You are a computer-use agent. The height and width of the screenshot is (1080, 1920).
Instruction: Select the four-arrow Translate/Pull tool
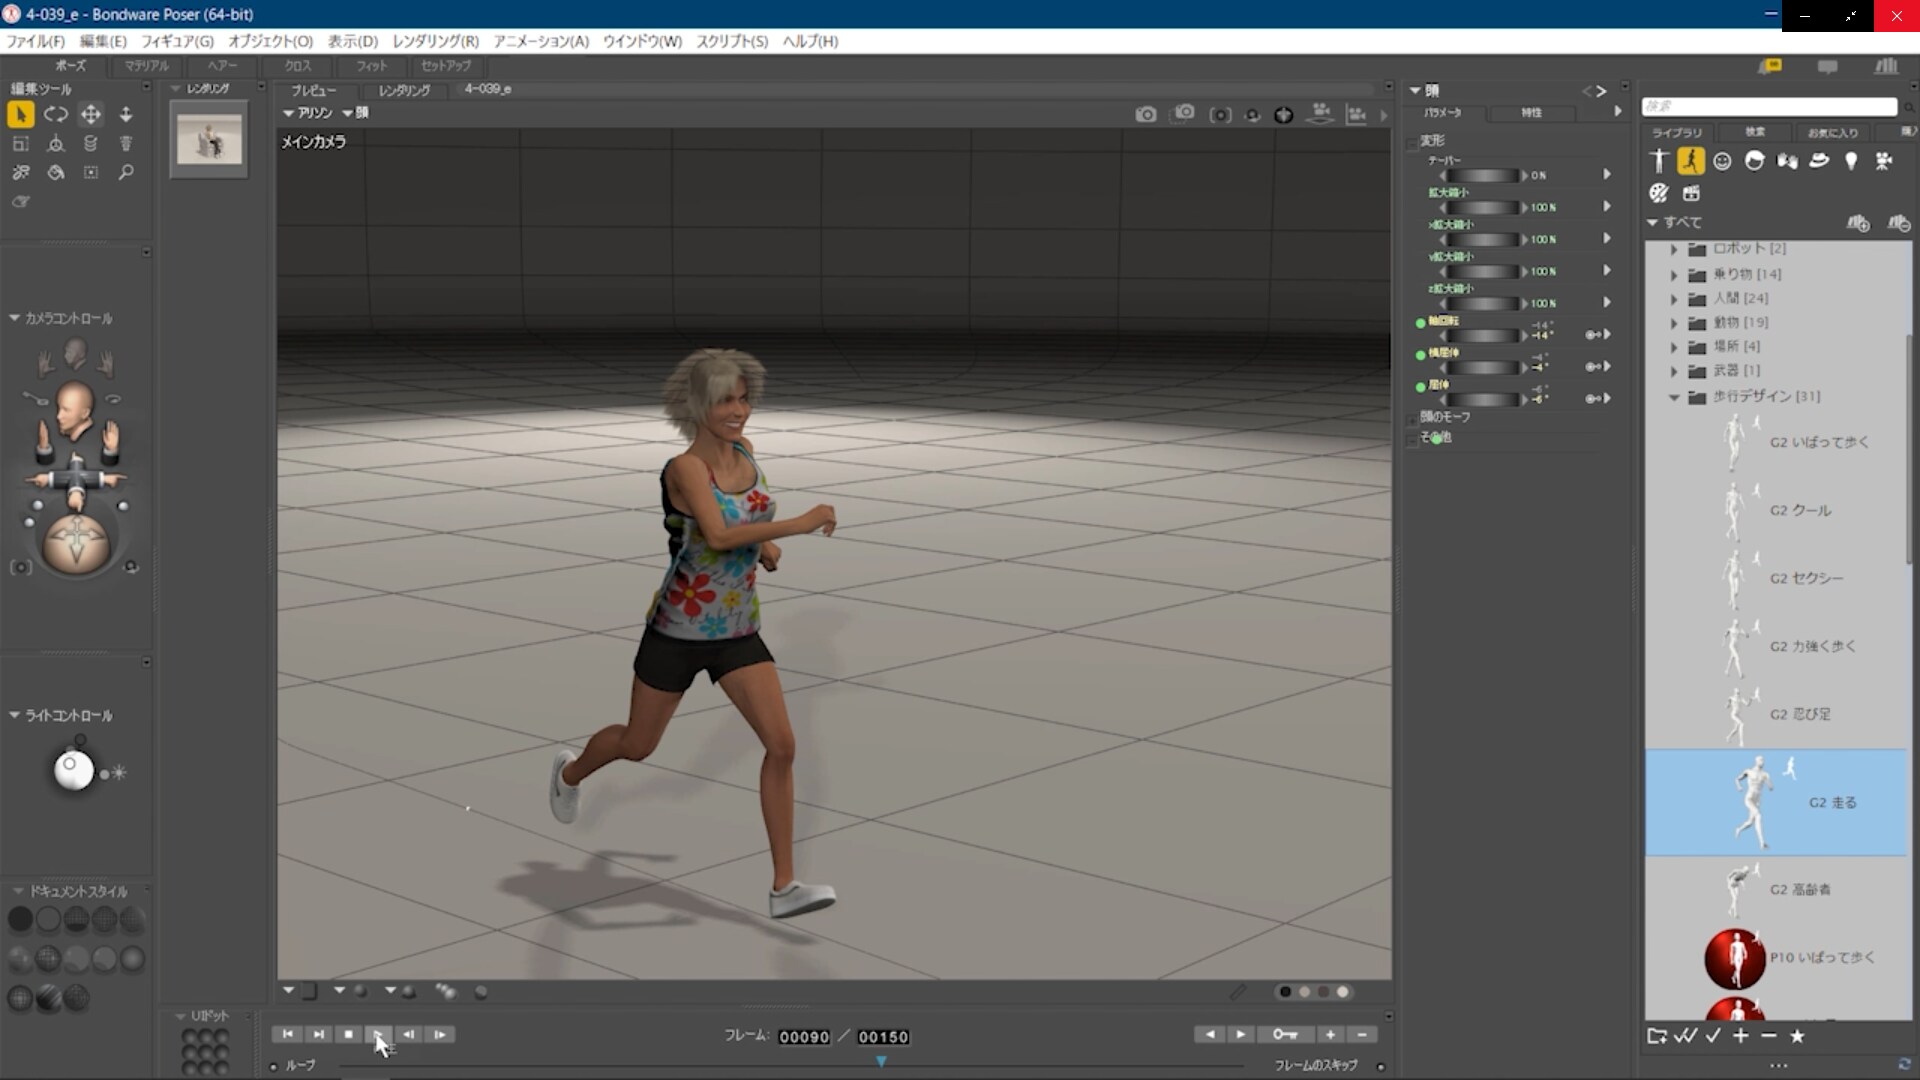click(x=91, y=115)
